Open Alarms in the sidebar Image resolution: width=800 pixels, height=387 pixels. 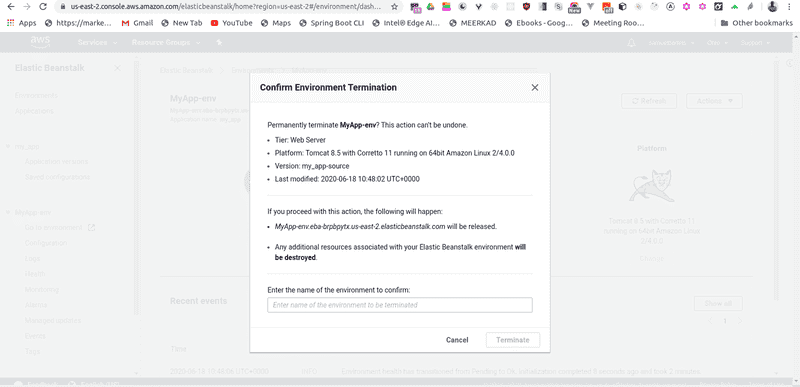[36, 305]
